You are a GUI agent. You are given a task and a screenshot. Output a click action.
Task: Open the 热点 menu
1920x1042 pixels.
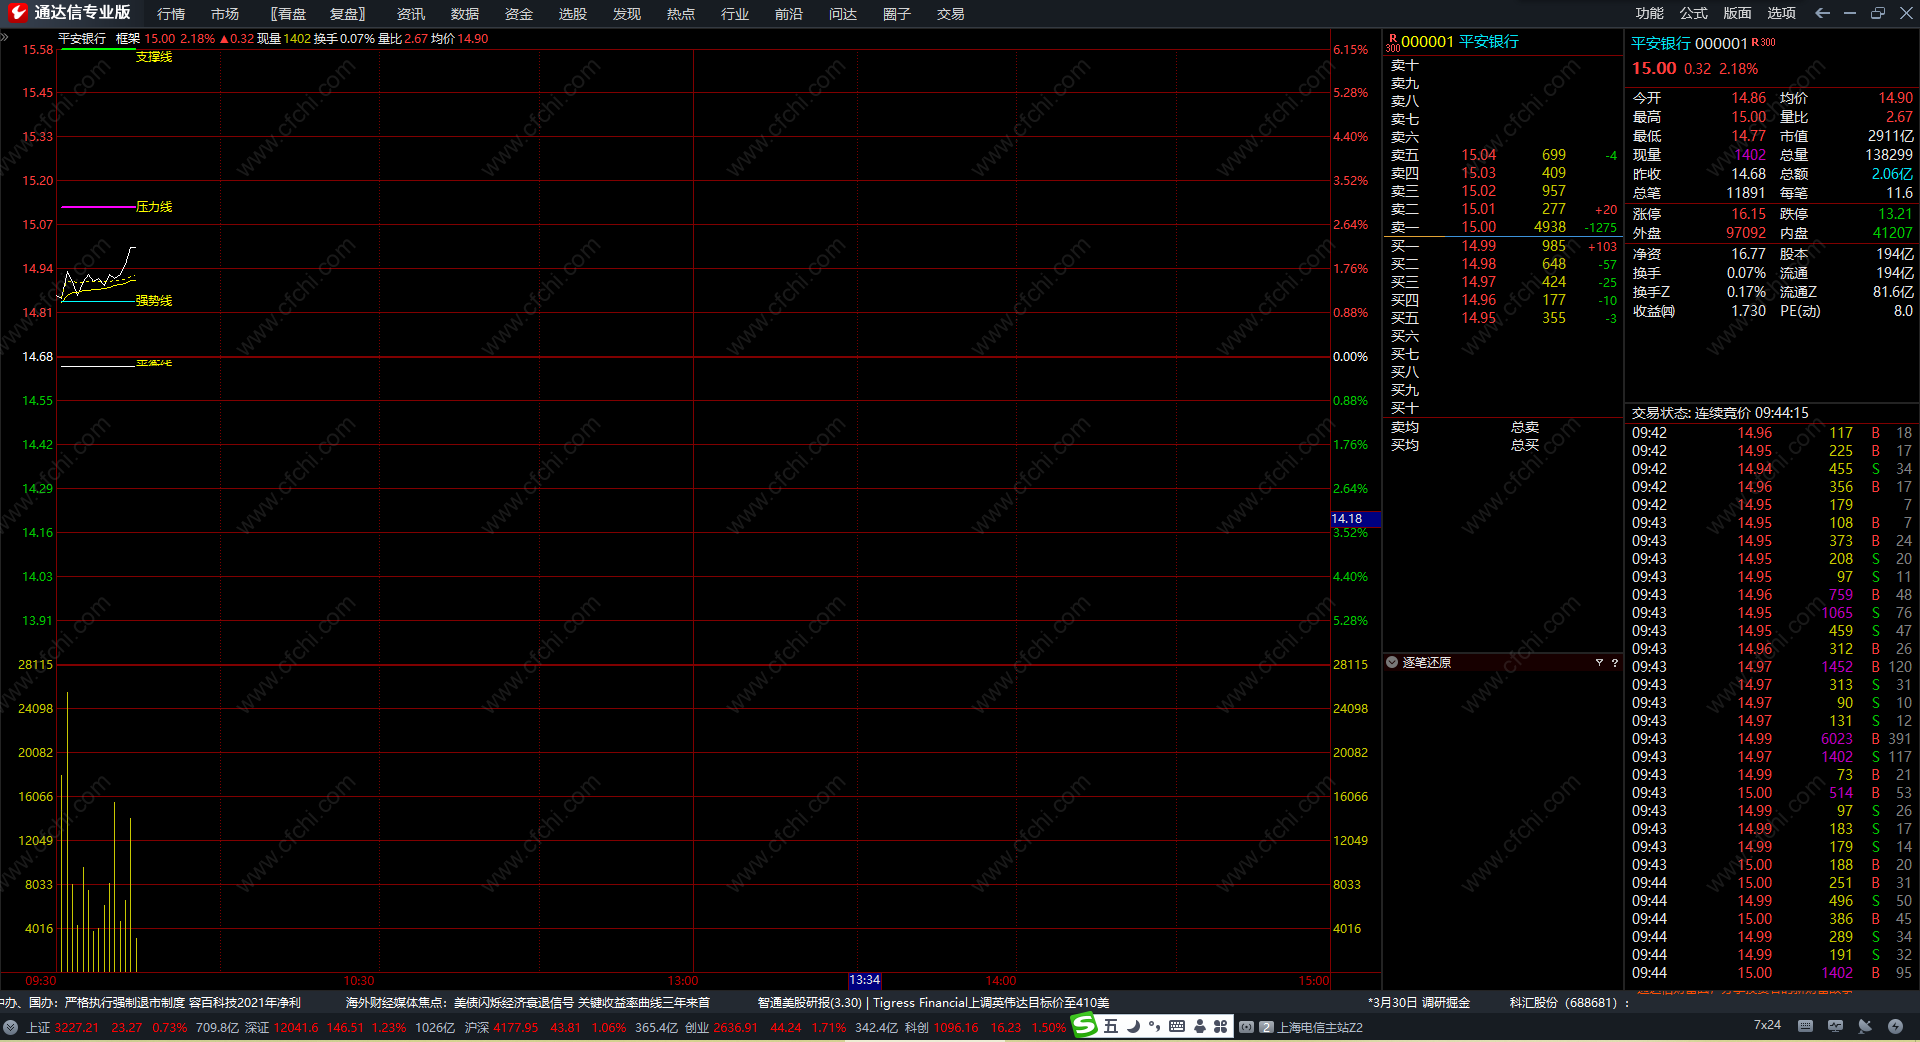tap(681, 14)
